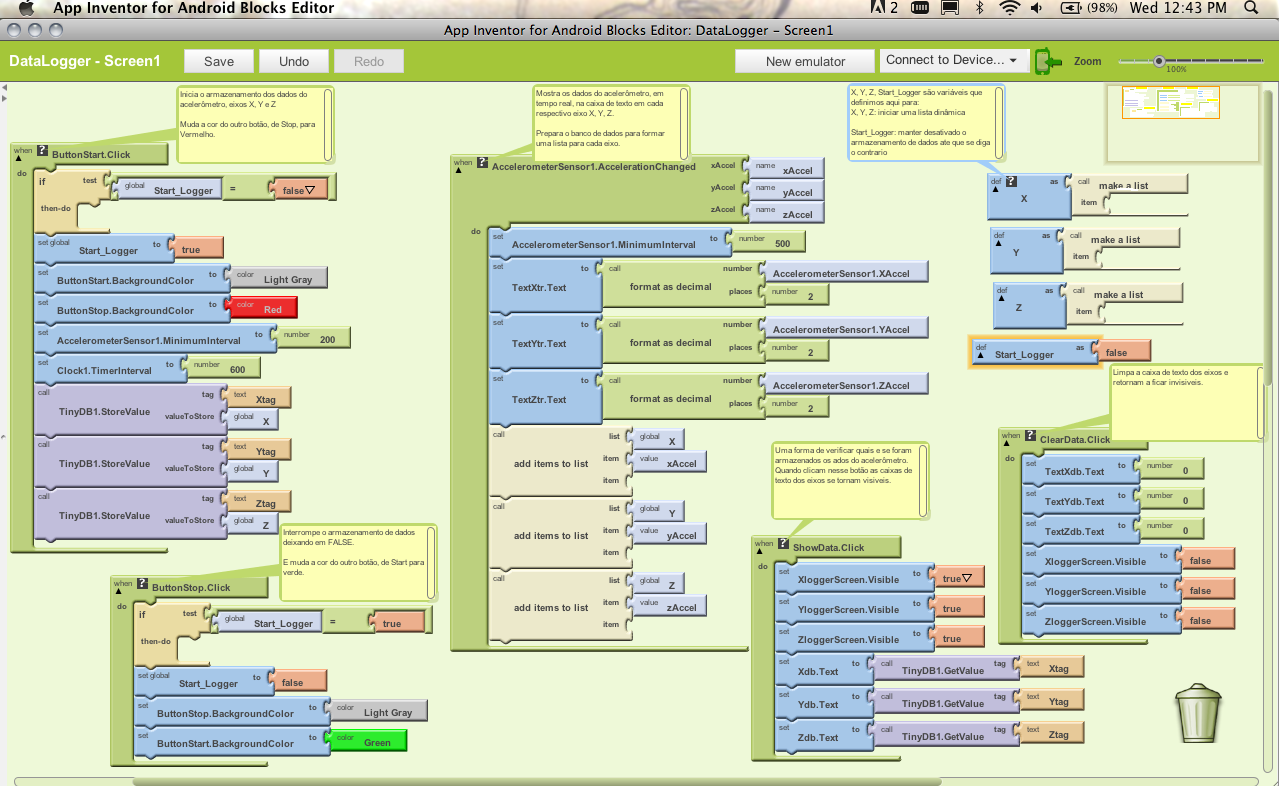Click the trash can icon
This screenshot has width=1279, height=786.
click(1198, 712)
